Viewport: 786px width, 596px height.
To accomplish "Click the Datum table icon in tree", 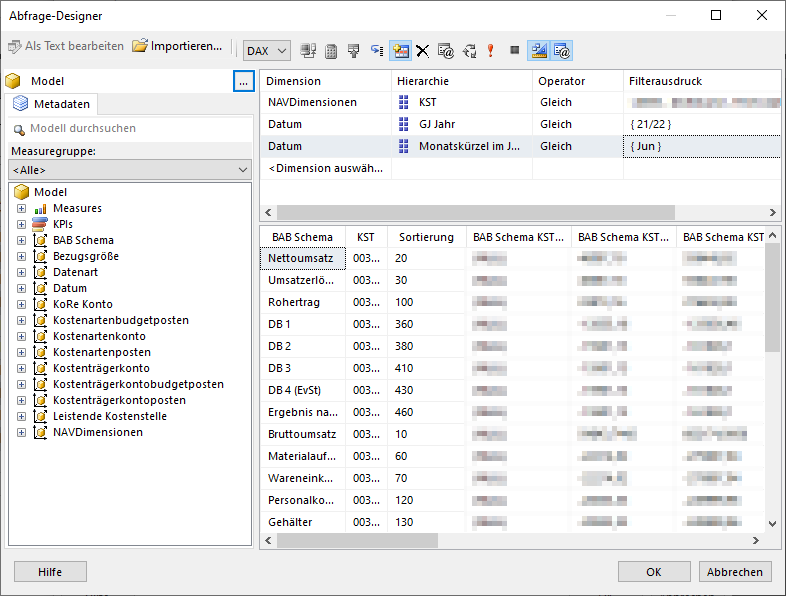I will pos(40,288).
